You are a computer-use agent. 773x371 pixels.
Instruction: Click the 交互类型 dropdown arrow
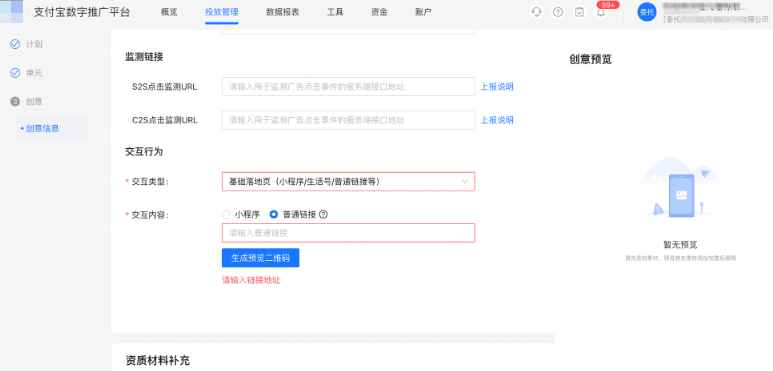(x=464, y=181)
